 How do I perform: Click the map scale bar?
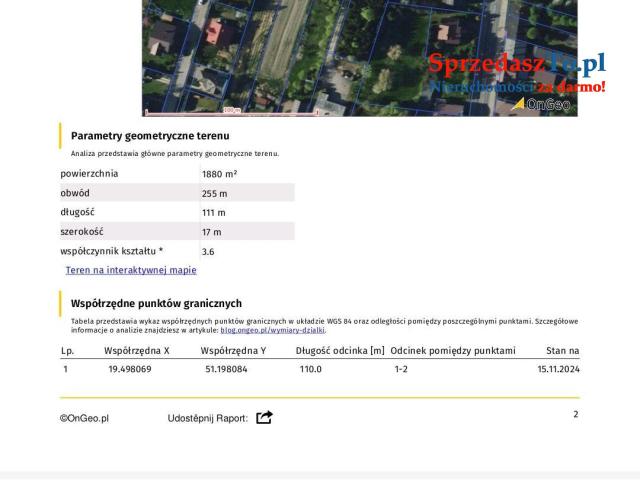[x=230, y=112]
